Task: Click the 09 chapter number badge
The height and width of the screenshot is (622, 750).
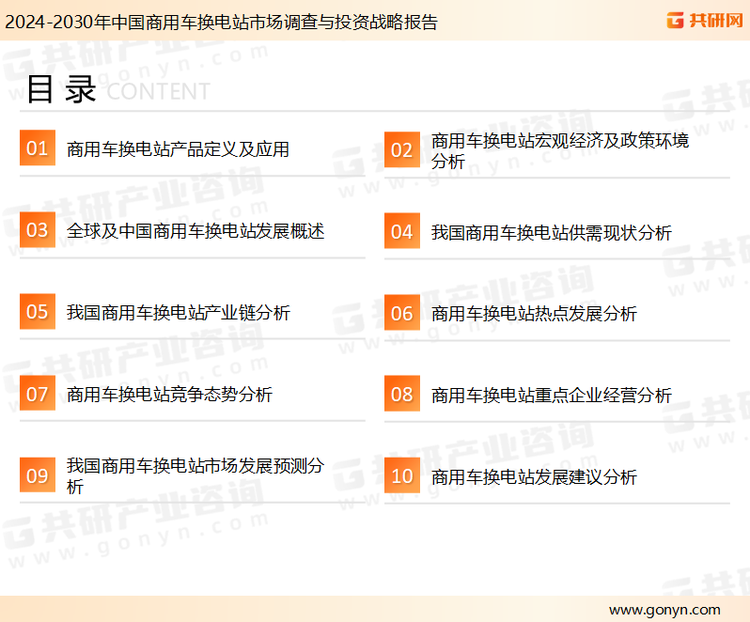Action: click(37, 476)
